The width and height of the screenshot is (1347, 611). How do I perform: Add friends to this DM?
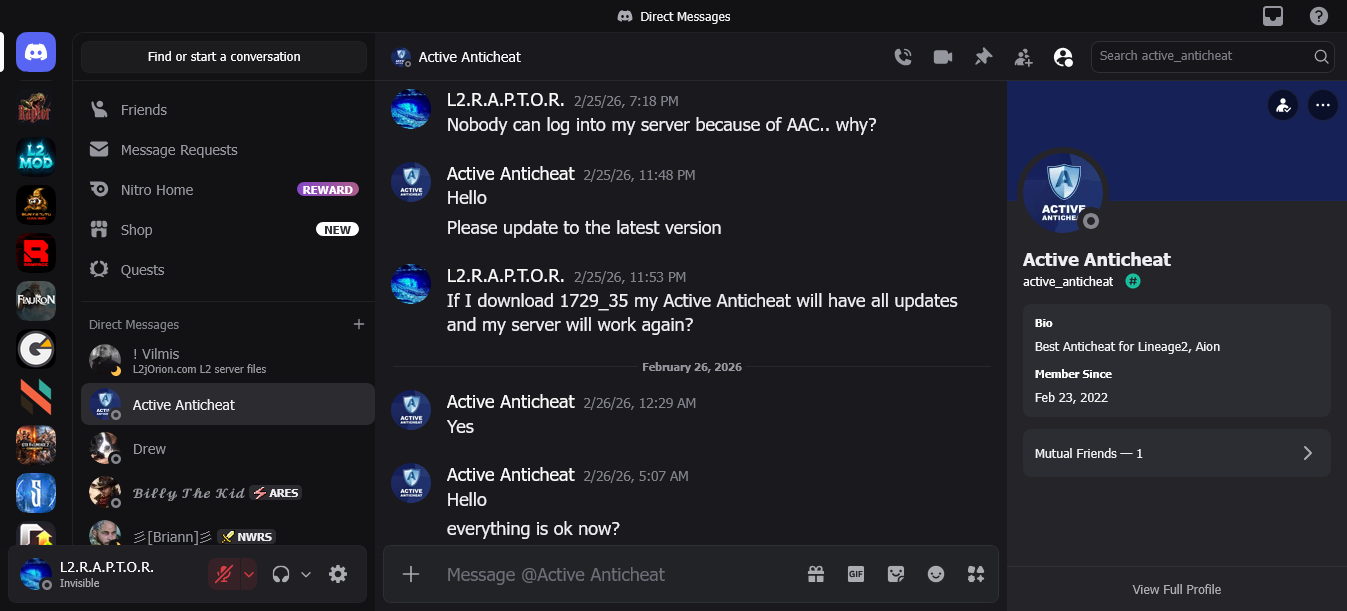click(1023, 57)
